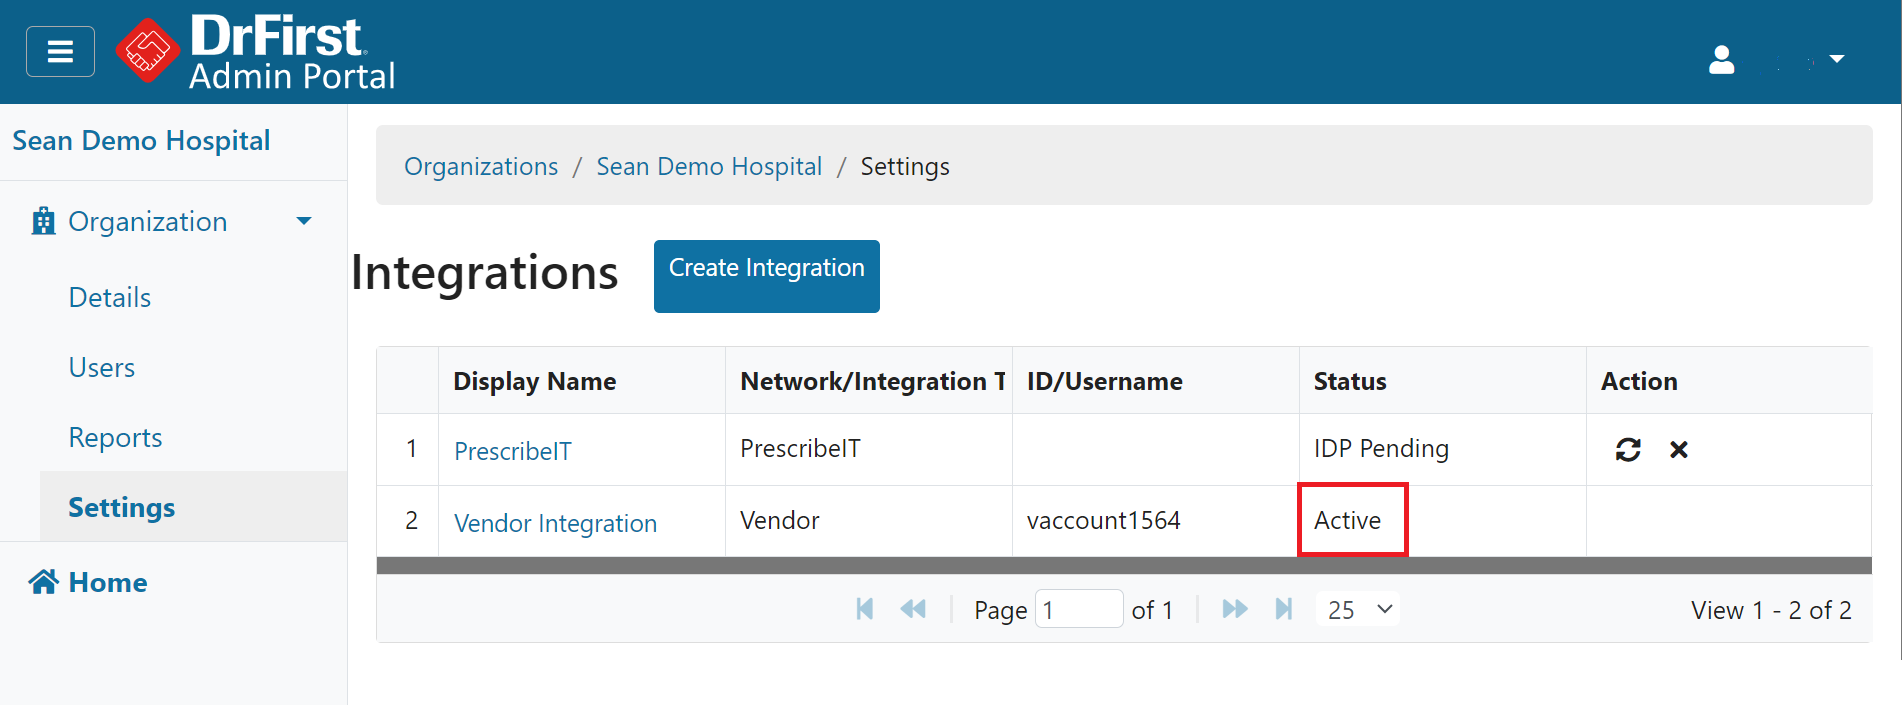Image resolution: width=1902 pixels, height=705 pixels.
Task: Delete the PrescribeIT integration with X icon
Action: (1678, 450)
